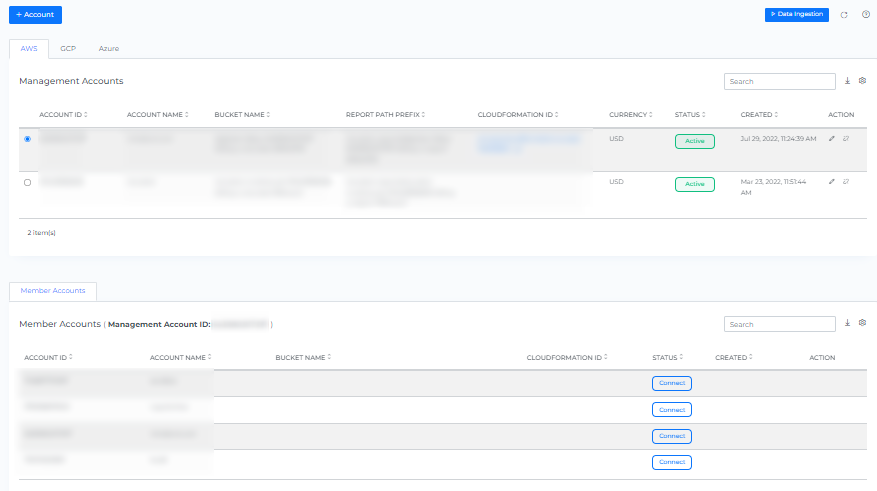The image size is (877, 491).
Task: Focus the Member Accounts search field
Action: coord(780,324)
